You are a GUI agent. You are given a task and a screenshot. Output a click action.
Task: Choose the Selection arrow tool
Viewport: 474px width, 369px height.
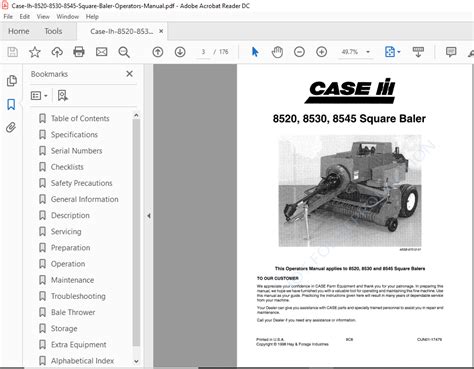(255, 52)
